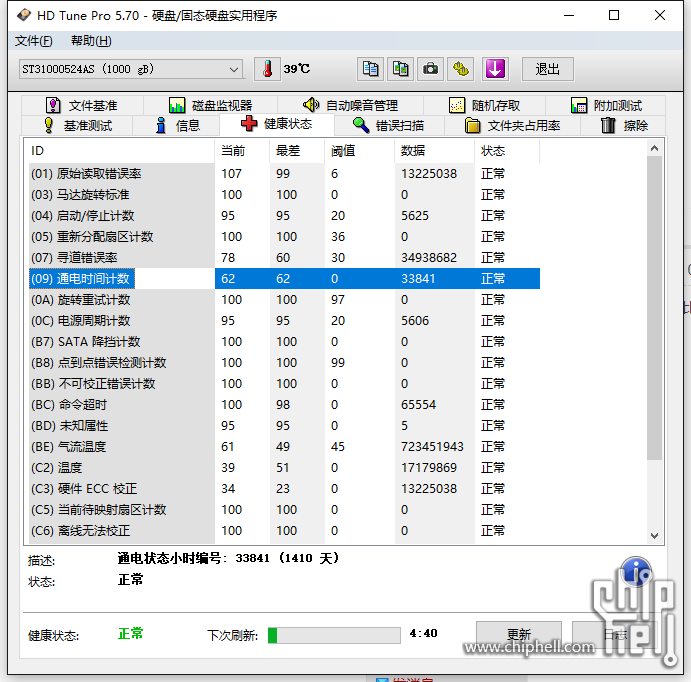Open options via the yellow tools icon

click(461, 69)
